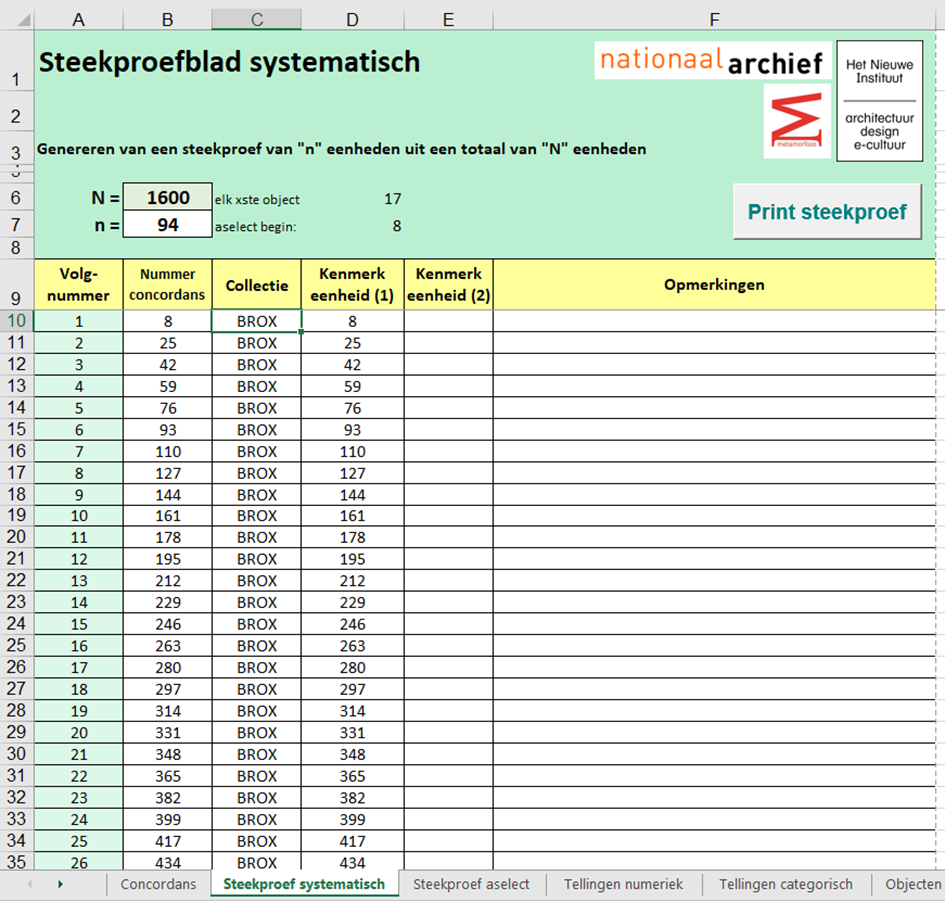Select row 10 header
The width and height of the screenshot is (945, 901).
pos(17,321)
